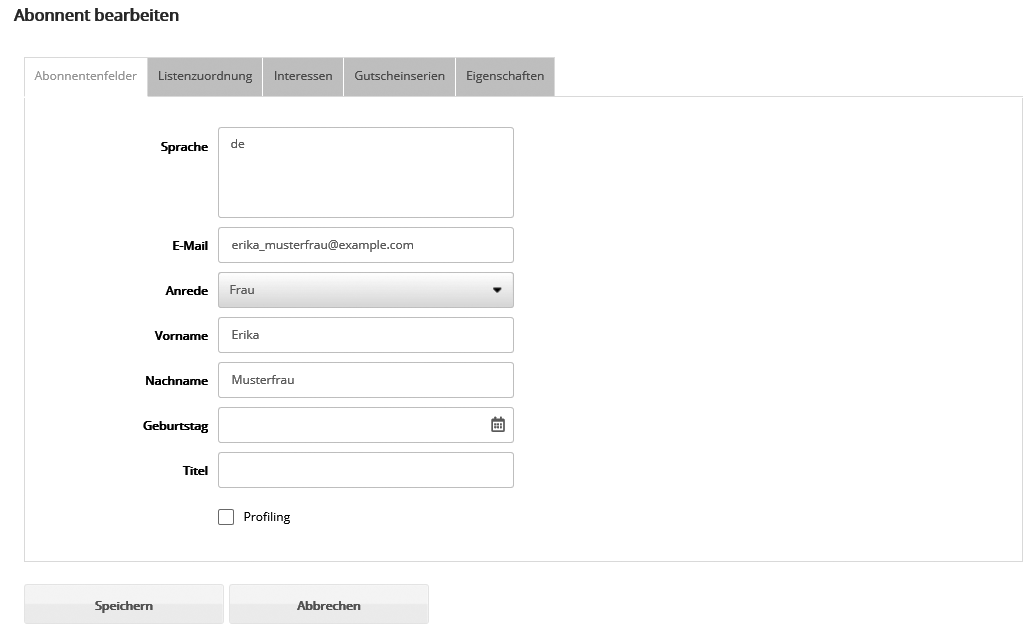Open the Listenzuordnung tab
The image size is (1035, 641).
(x=205, y=77)
